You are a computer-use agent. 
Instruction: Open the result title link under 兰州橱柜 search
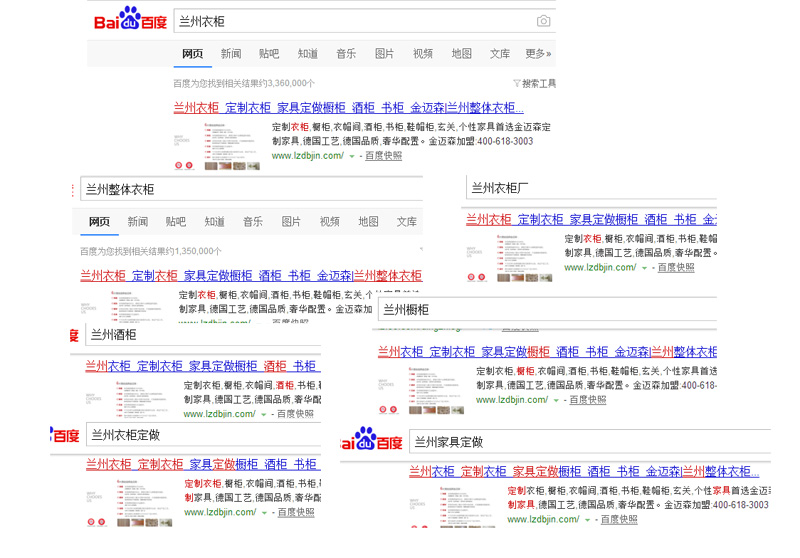(x=547, y=352)
